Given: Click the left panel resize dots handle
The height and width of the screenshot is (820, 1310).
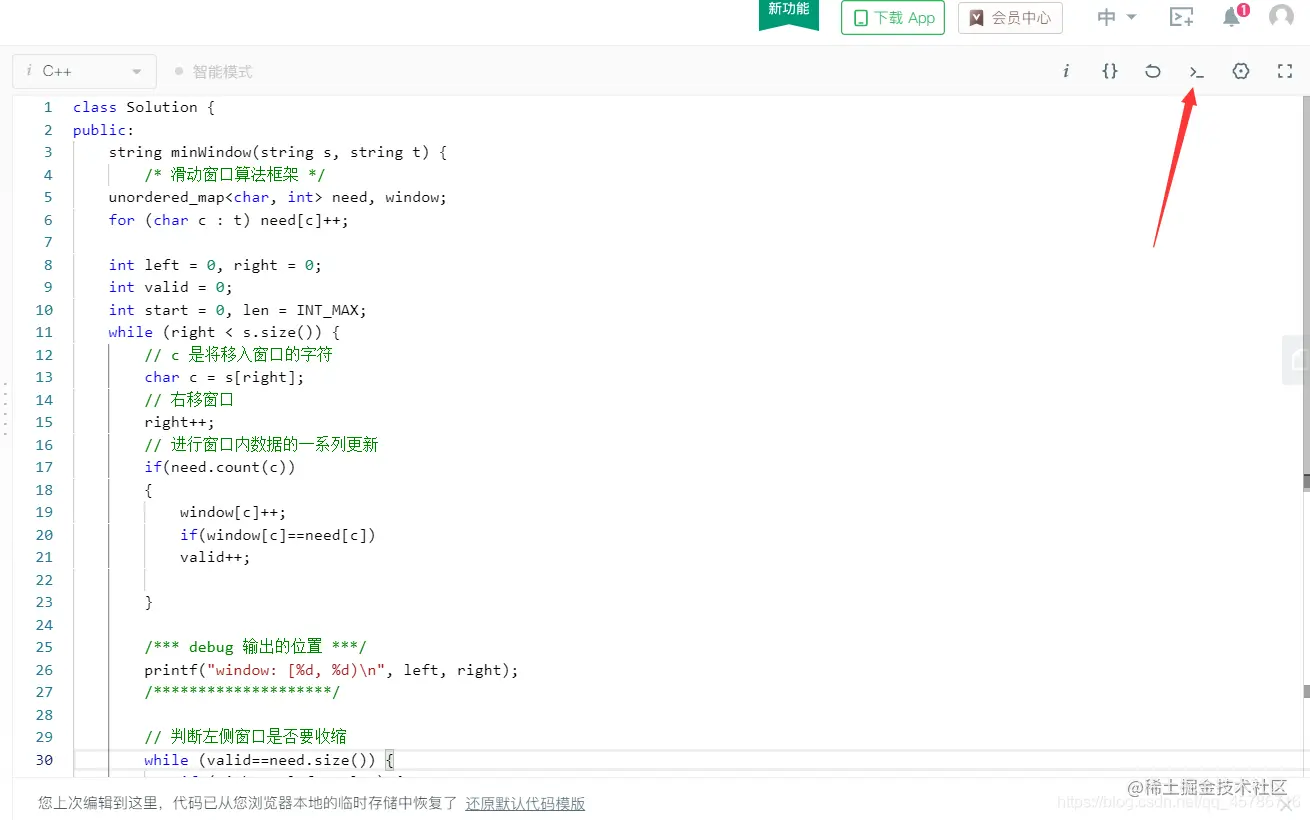Looking at the screenshot, I should pos(6,408).
